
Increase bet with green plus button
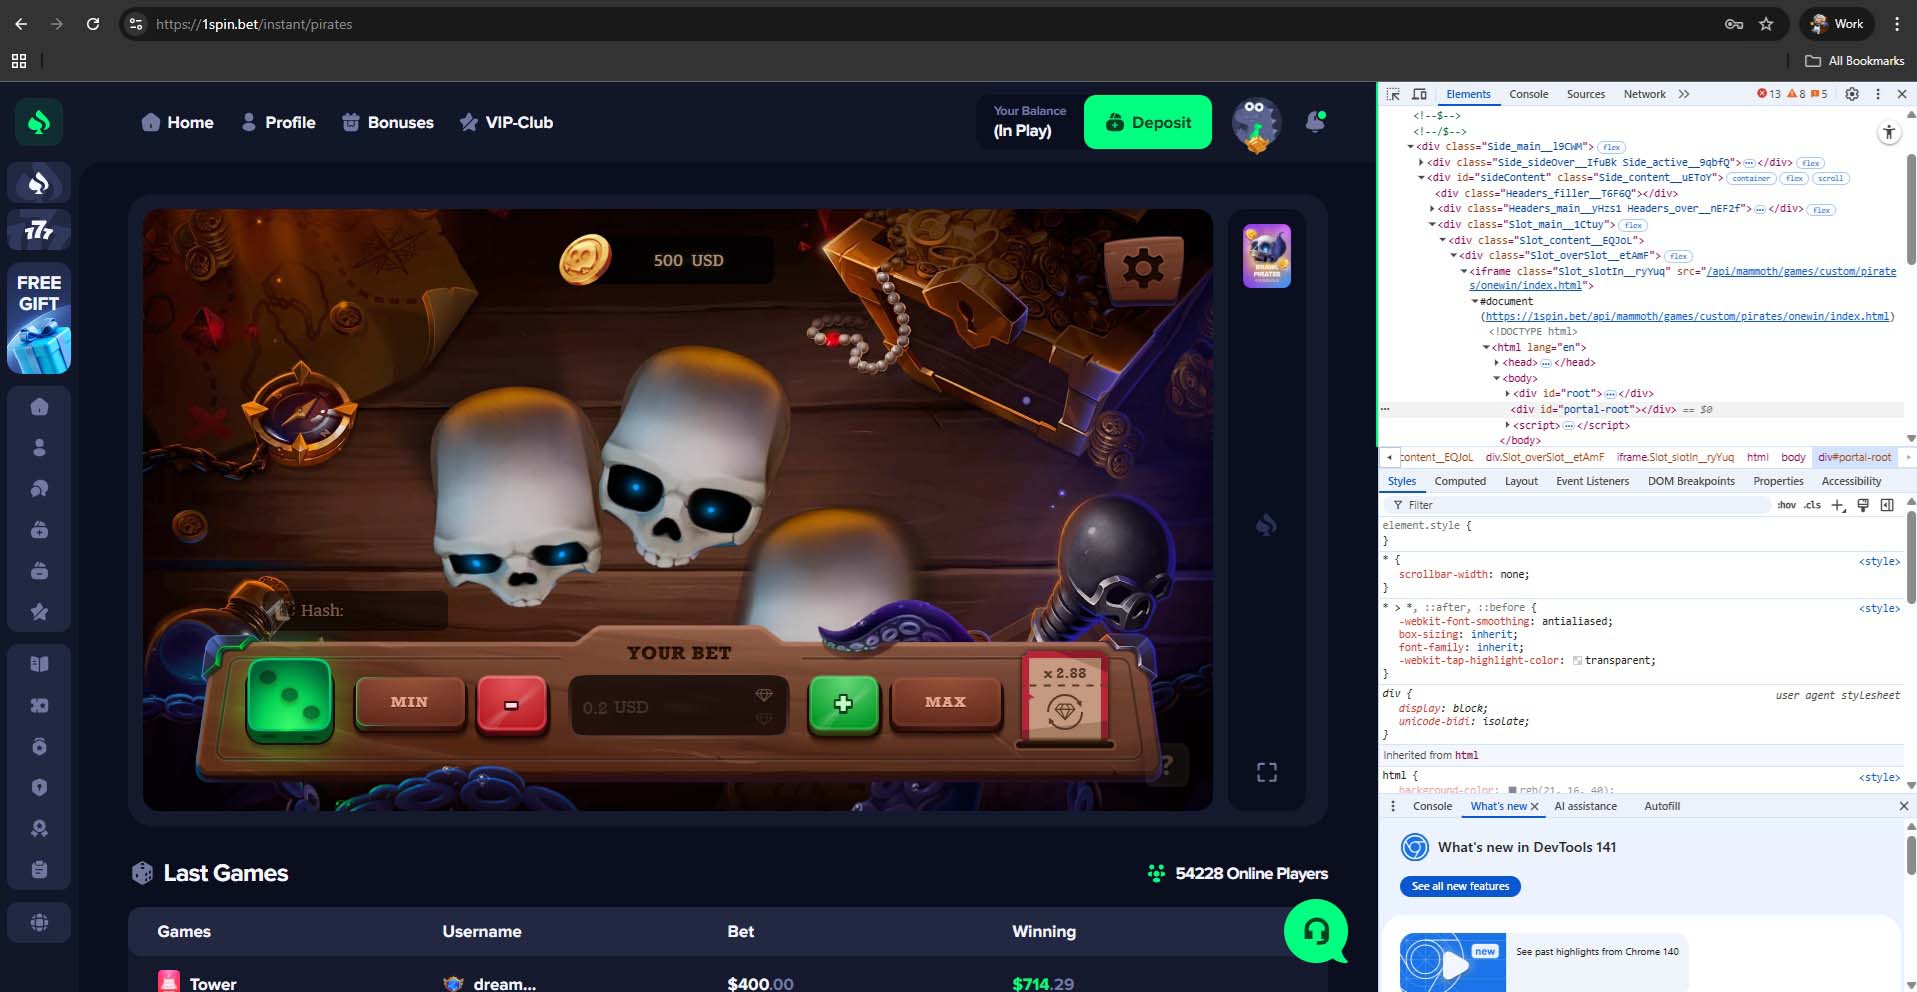(x=843, y=703)
